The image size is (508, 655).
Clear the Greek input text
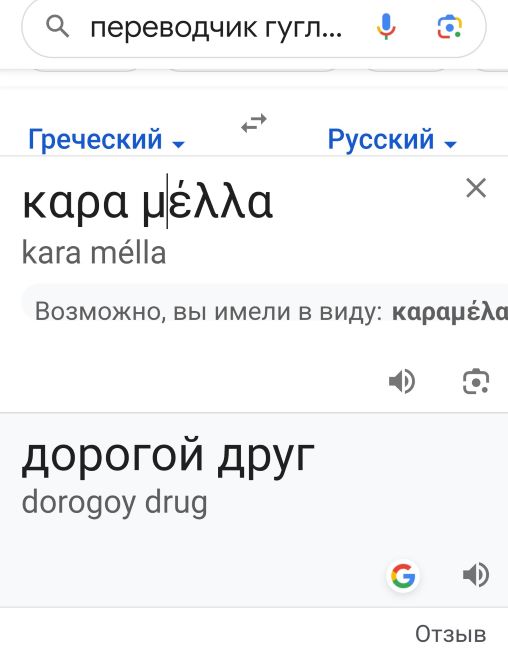(476, 188)
